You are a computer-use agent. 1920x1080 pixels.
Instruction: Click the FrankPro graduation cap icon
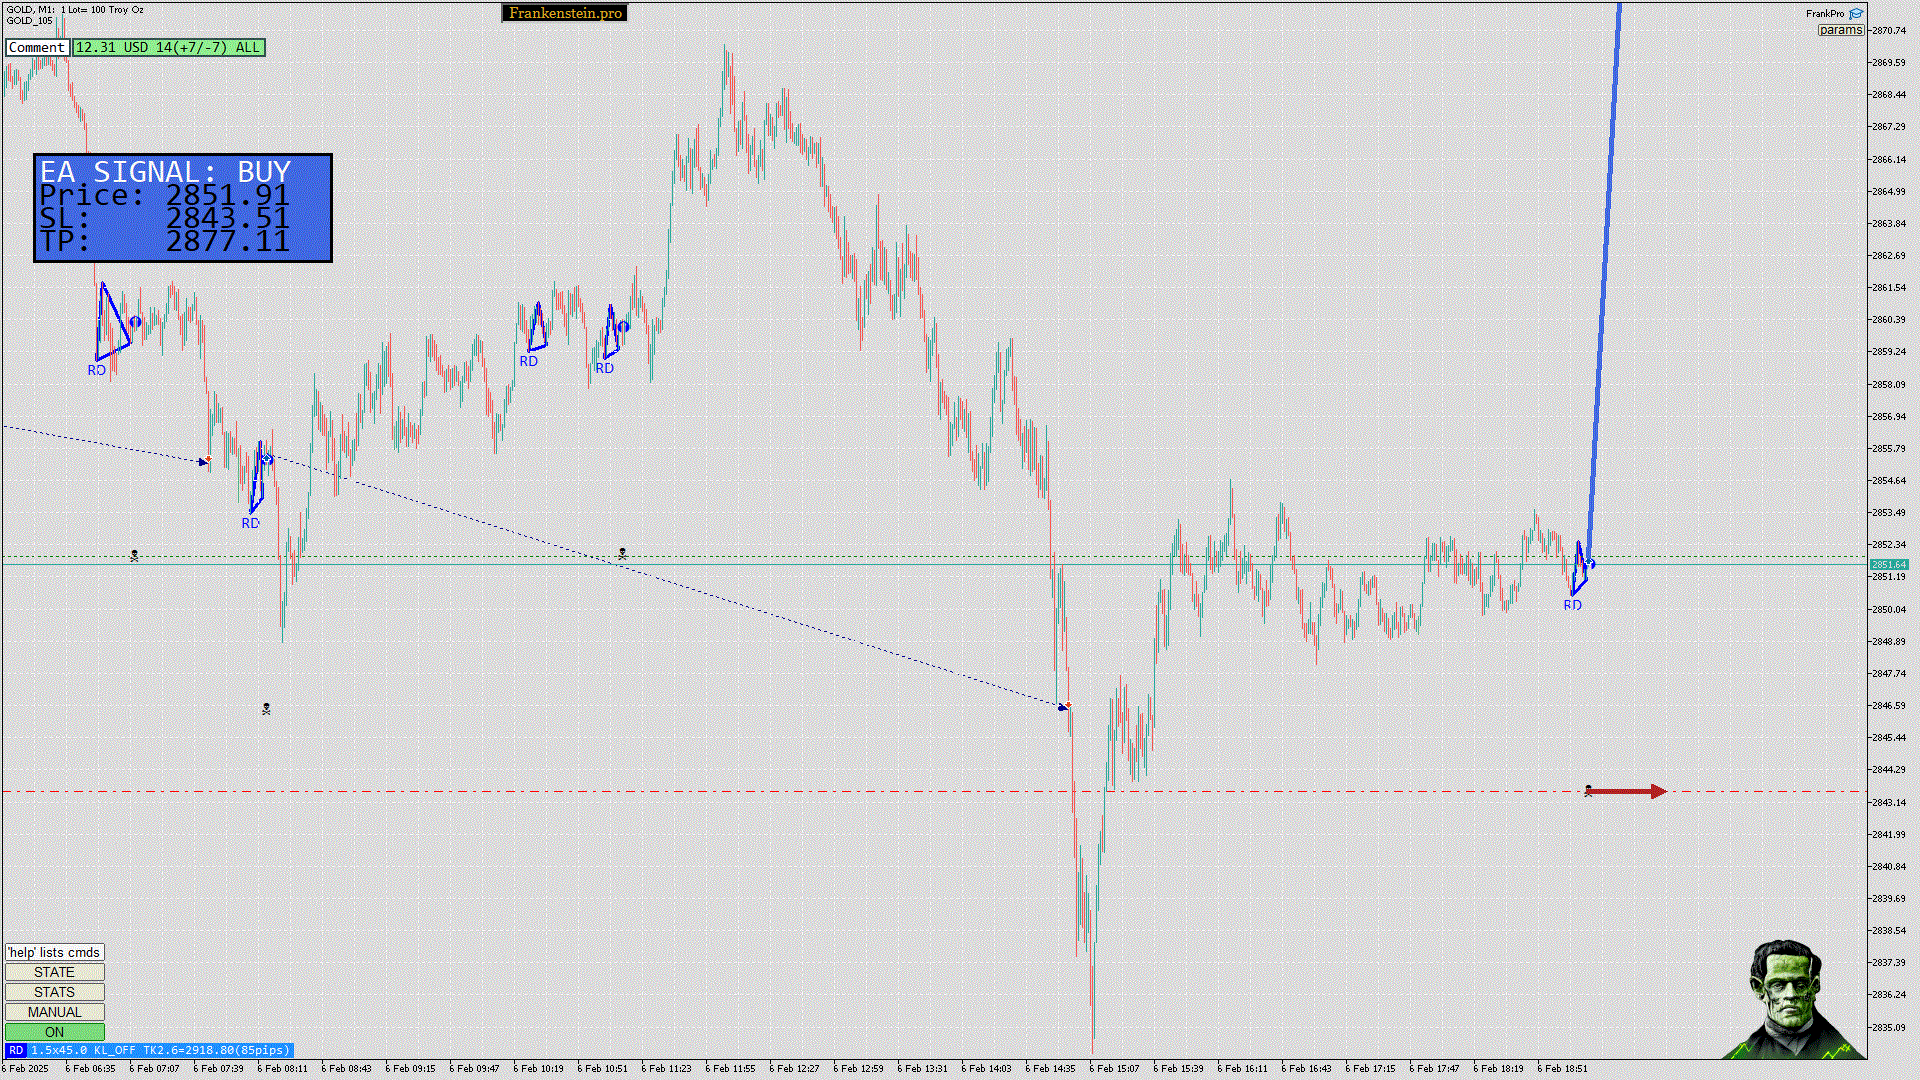(x=1856, y=14)
